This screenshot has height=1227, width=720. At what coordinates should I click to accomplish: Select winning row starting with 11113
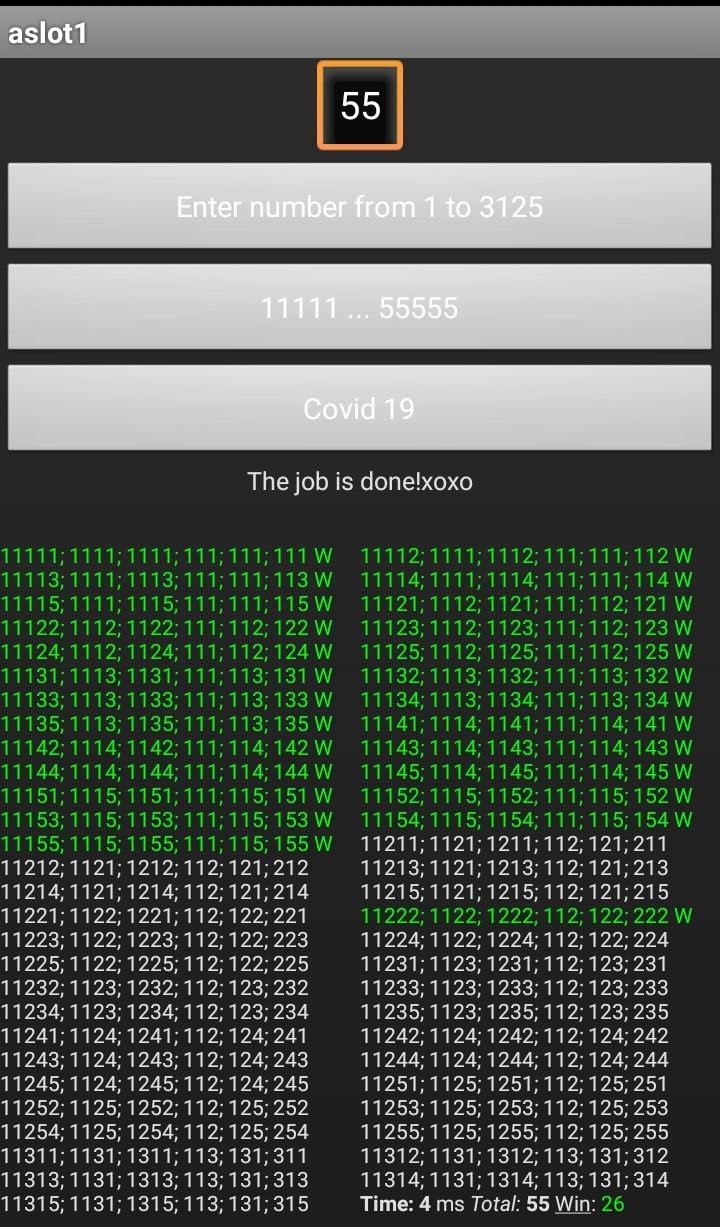click(x=167, y=579)
